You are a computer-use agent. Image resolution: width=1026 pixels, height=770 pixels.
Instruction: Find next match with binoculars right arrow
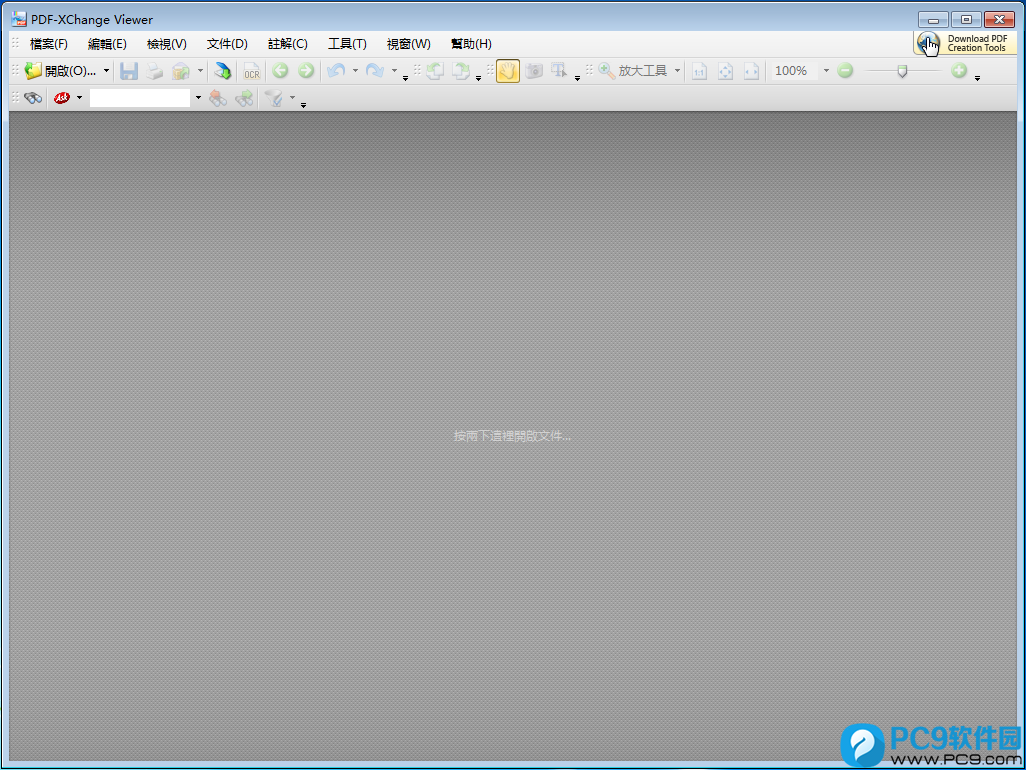tap(244, 98)
